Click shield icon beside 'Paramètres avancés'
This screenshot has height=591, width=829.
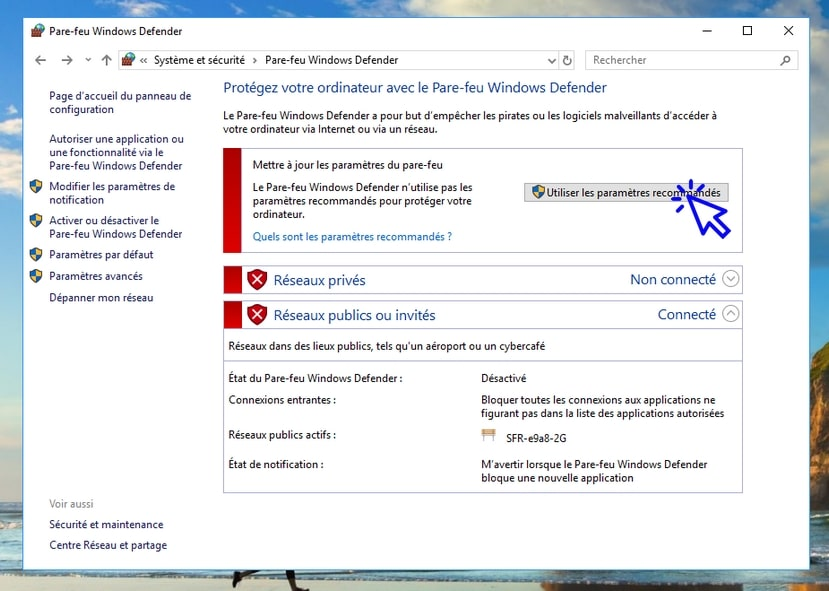[36, 275]
